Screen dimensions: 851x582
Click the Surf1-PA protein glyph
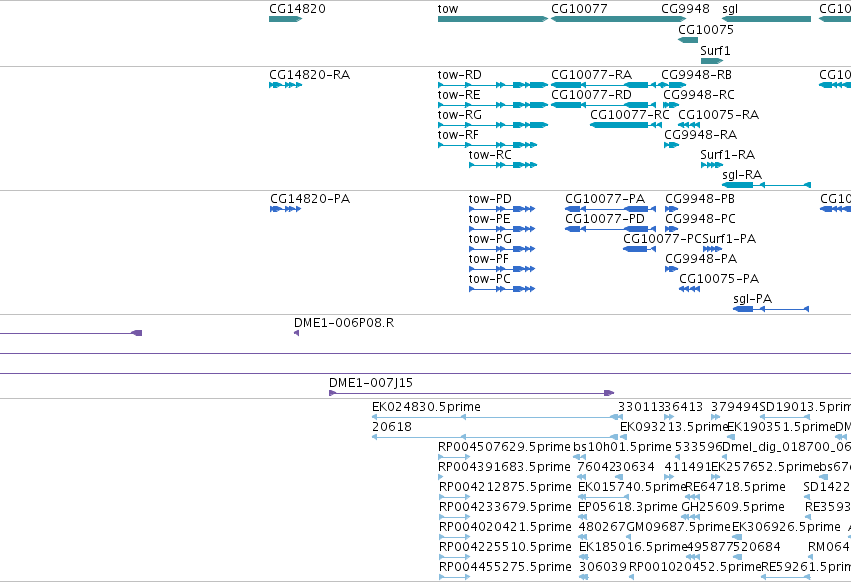(712, 249)
